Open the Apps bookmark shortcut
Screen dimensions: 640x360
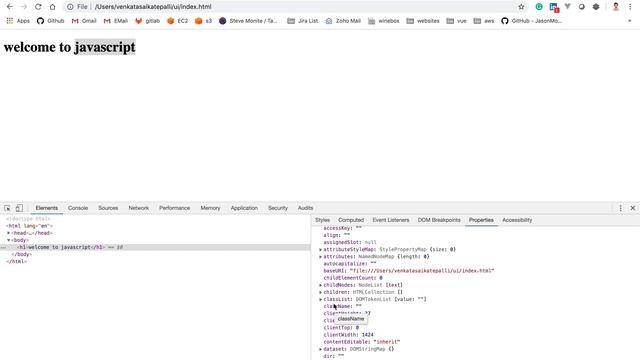[18, 21]
